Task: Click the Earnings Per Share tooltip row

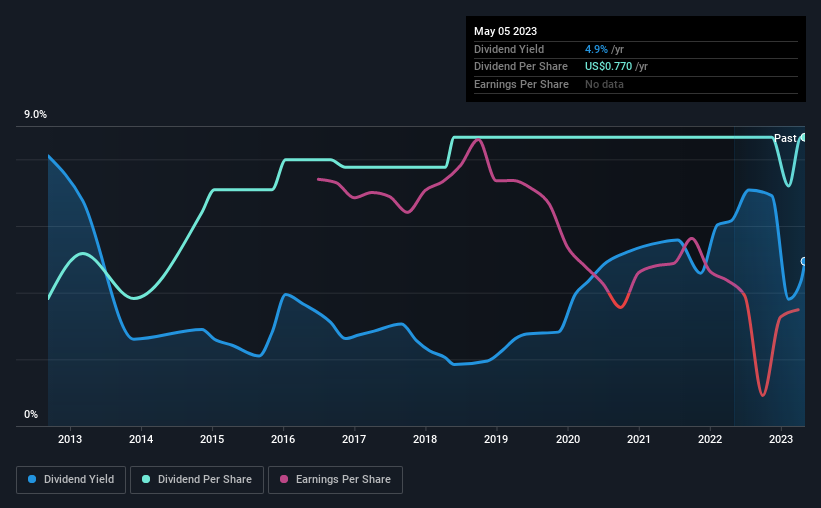Action: tap(636, 84)
